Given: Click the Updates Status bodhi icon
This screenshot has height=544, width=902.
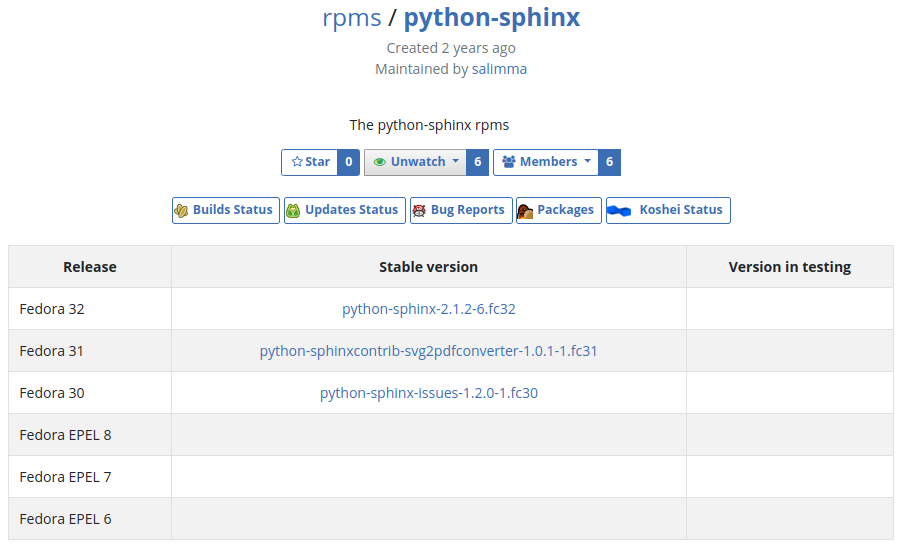Looking at the screenshot, I should (293, 211).
